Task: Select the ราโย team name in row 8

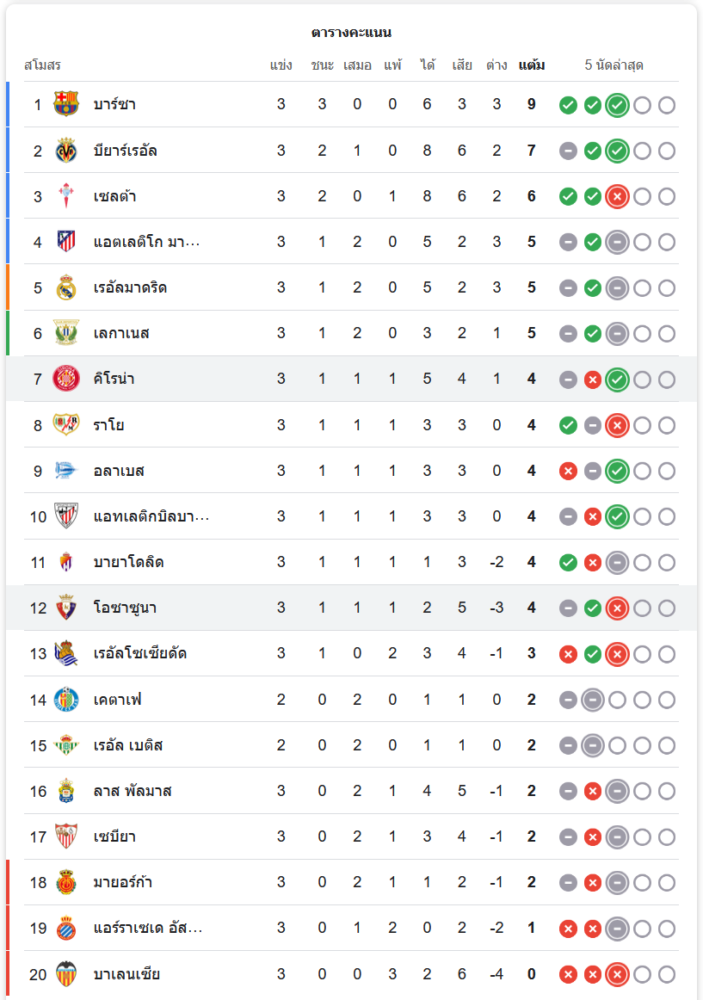Action: 109,425
